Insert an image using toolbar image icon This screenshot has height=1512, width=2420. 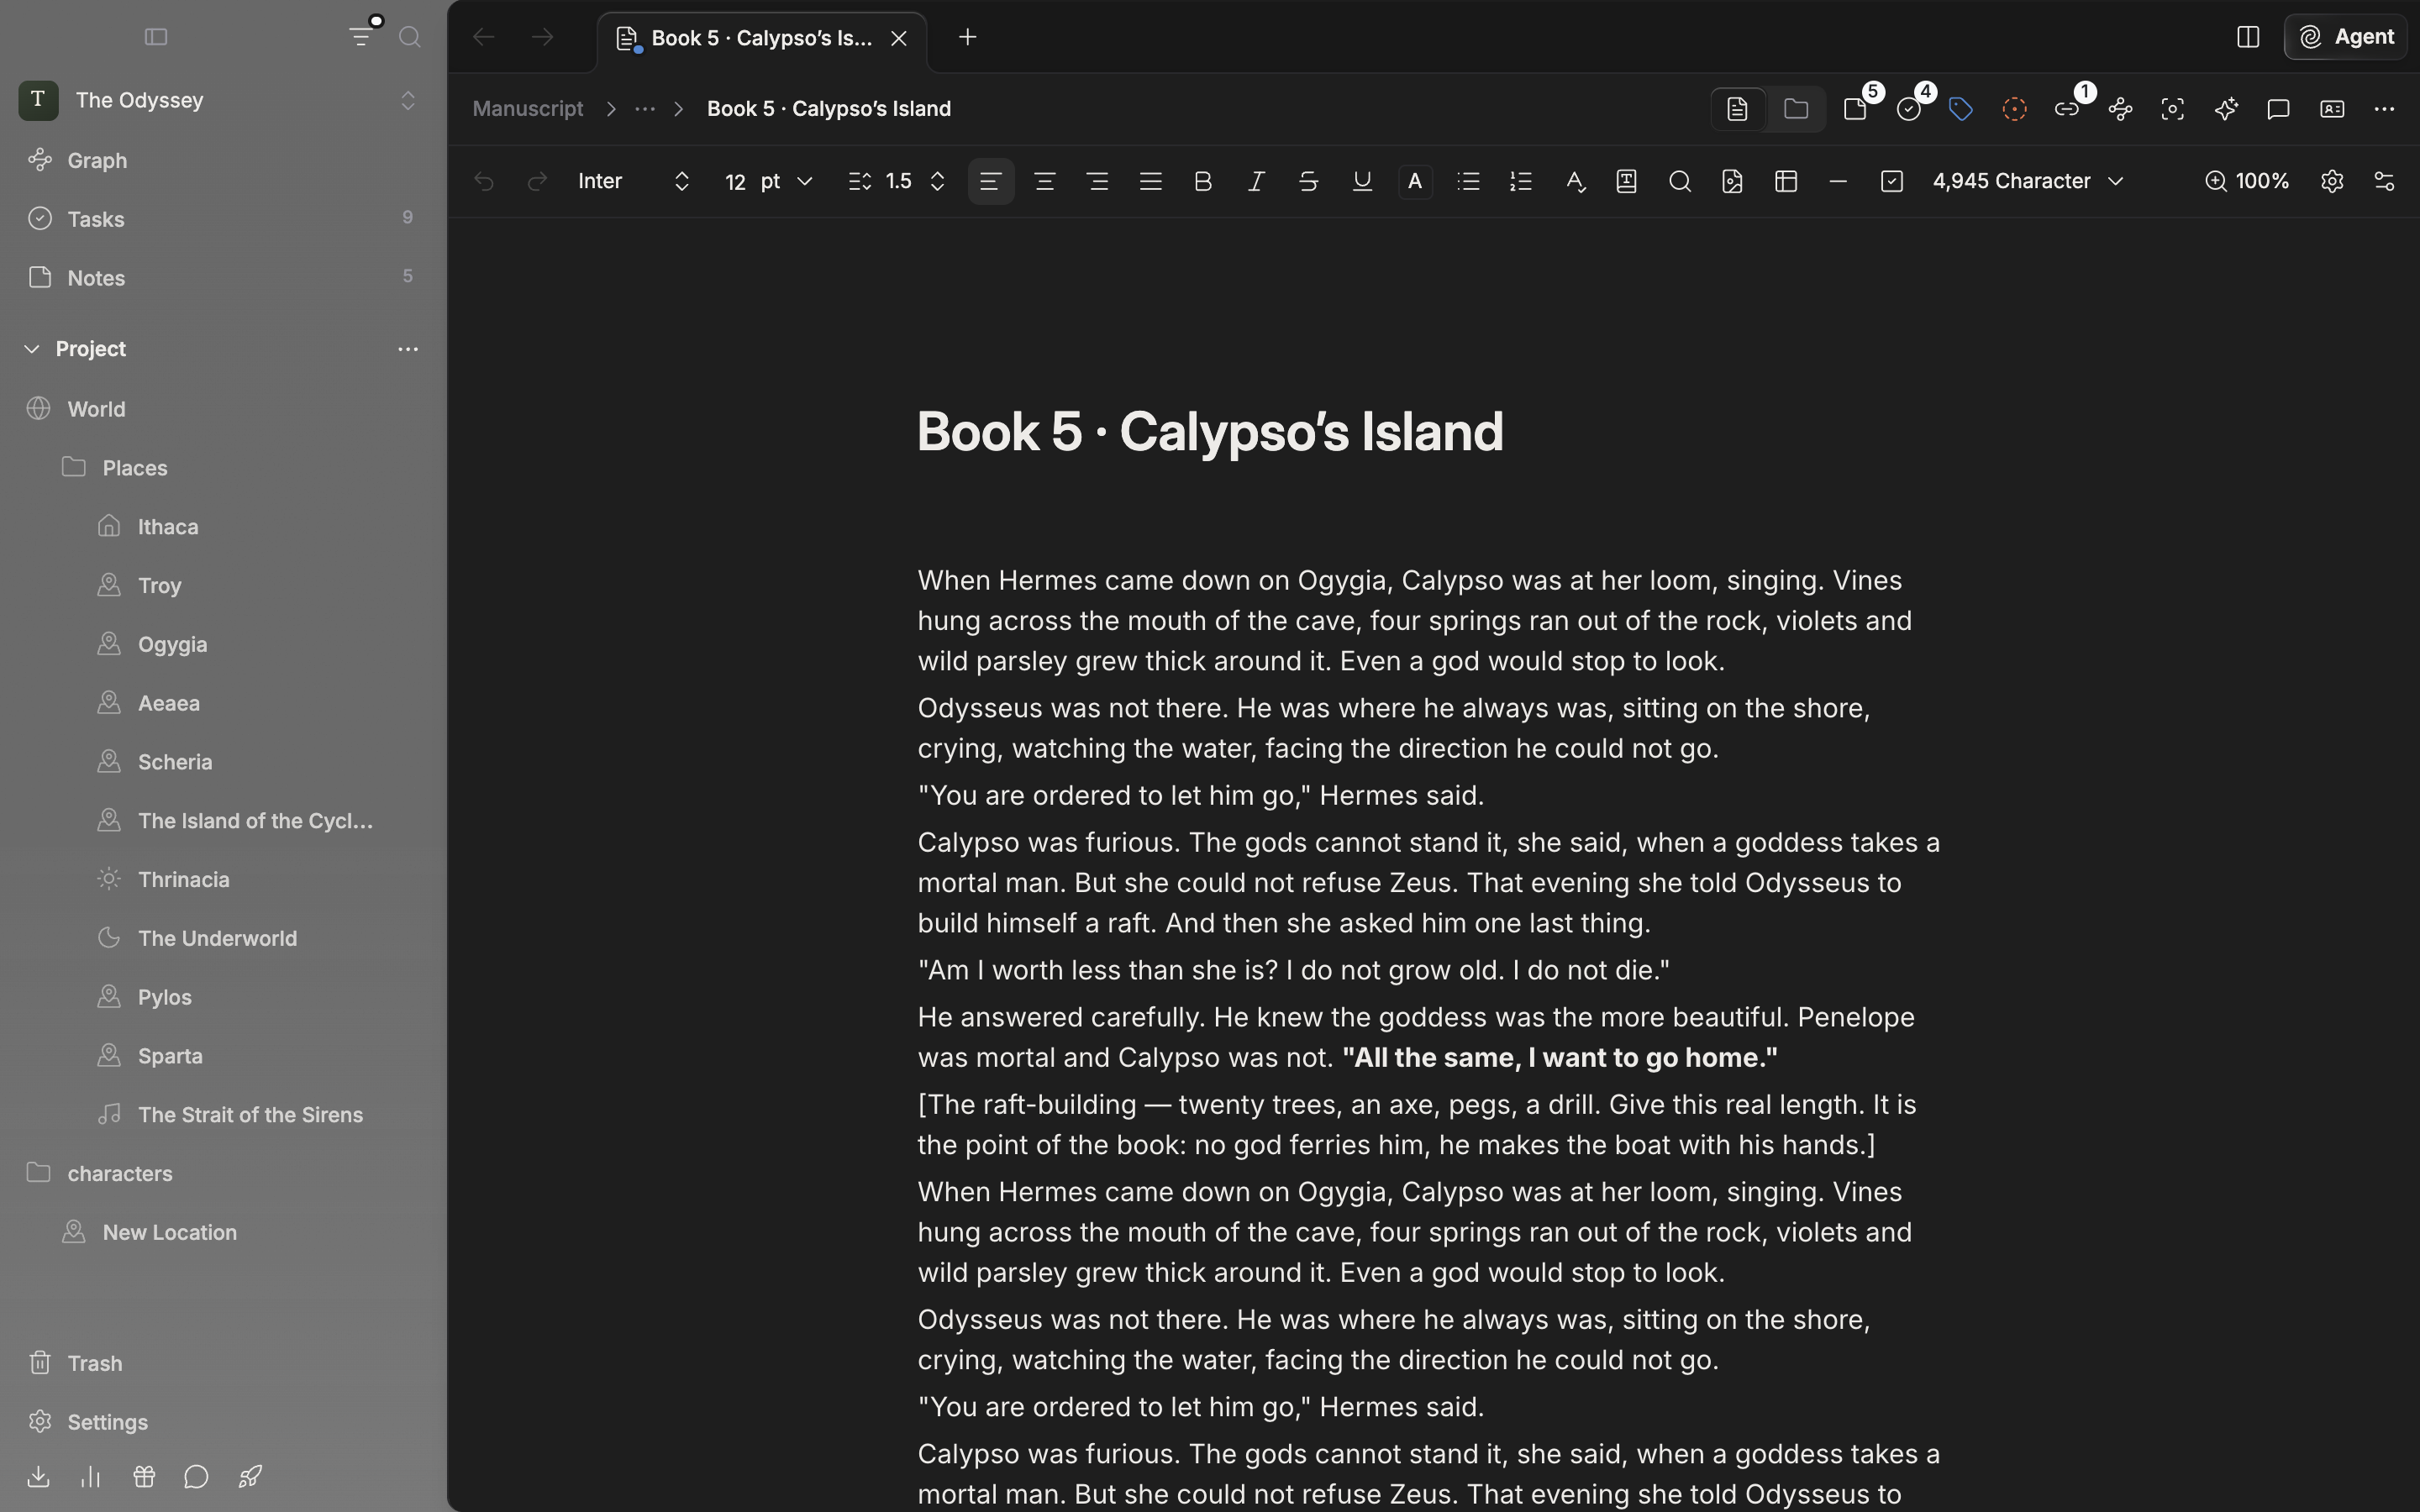click(x=1732, y=181)
